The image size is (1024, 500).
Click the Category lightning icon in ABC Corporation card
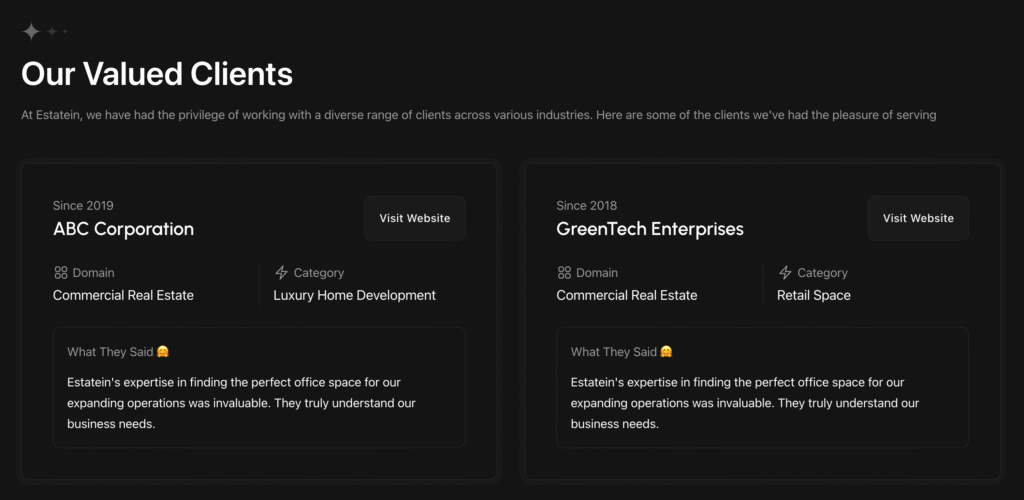point(281,273)
